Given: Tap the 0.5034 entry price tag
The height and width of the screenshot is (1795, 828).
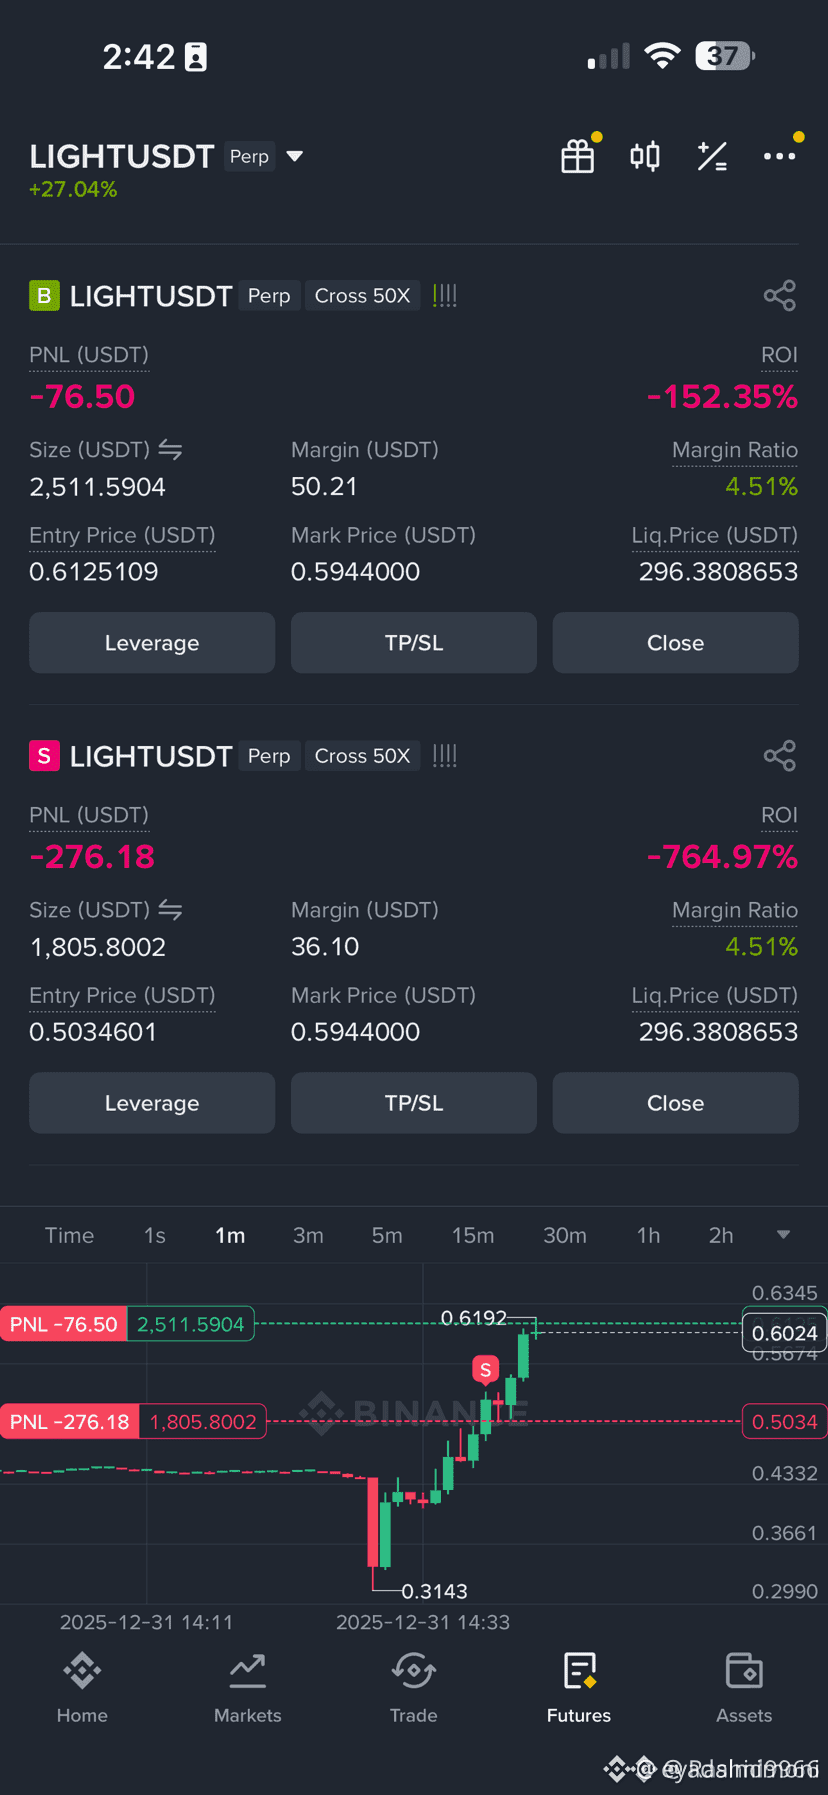Looking at the screenshot, I should [785, 1422].
